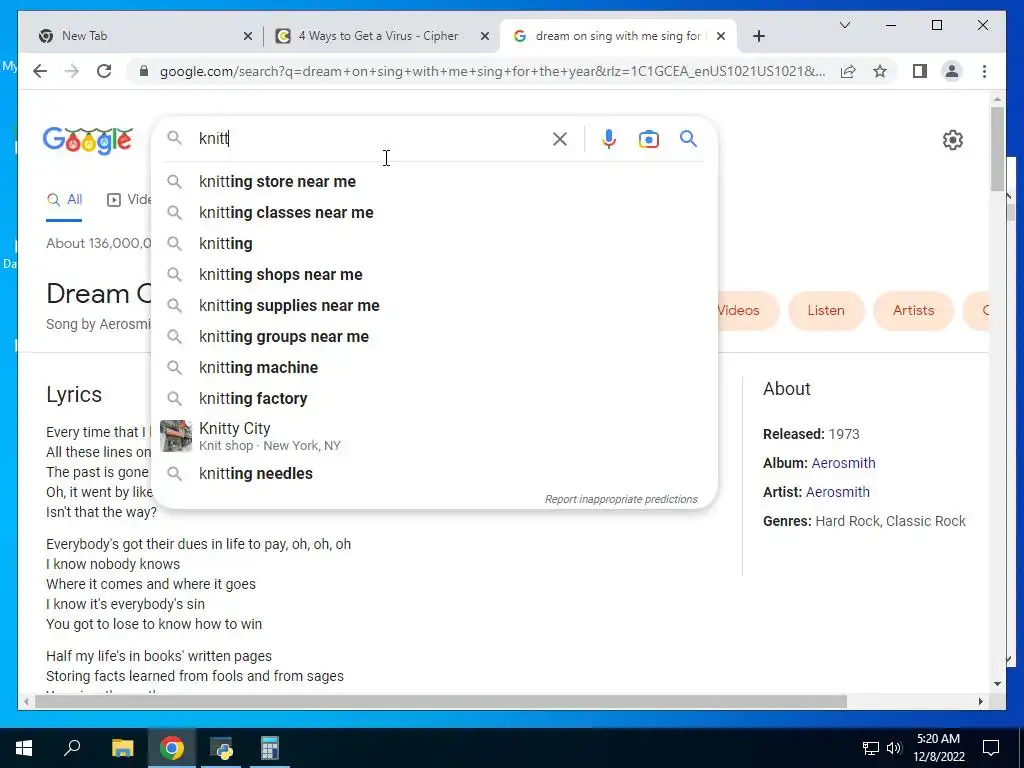Image resolution: width=1024 pixels, height=768 pixels.
Task: View site information padlock icon
Action: pos(144,71)
